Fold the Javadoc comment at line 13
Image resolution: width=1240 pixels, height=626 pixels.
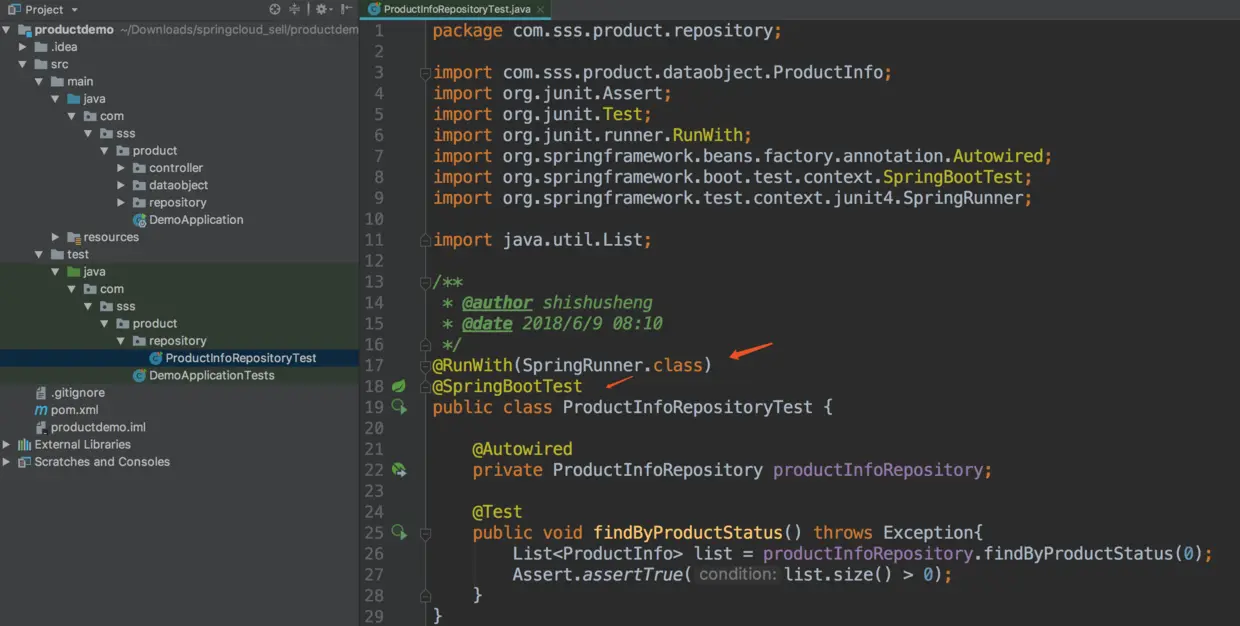[x=425, y=283]
